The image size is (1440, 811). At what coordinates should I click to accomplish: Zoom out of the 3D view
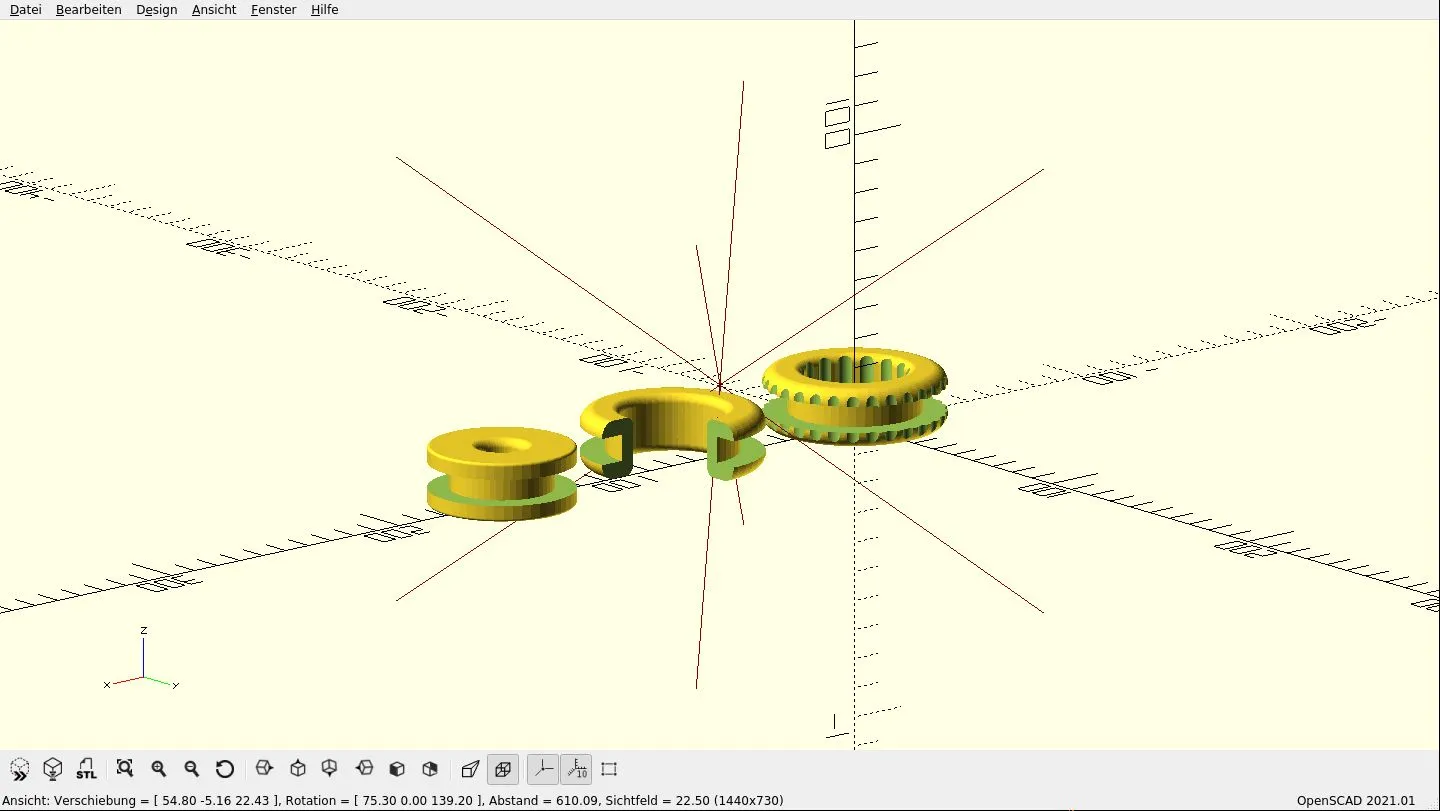pyautogui.click(x=191, y=769)
